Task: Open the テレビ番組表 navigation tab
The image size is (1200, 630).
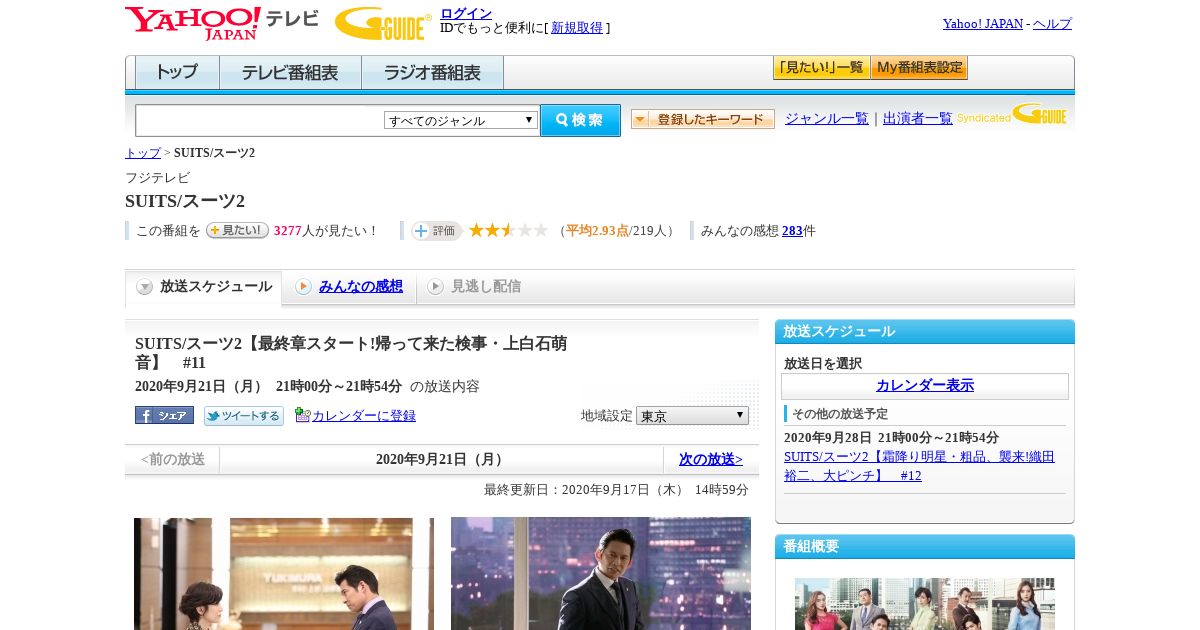Action: [x=290, y=72]
